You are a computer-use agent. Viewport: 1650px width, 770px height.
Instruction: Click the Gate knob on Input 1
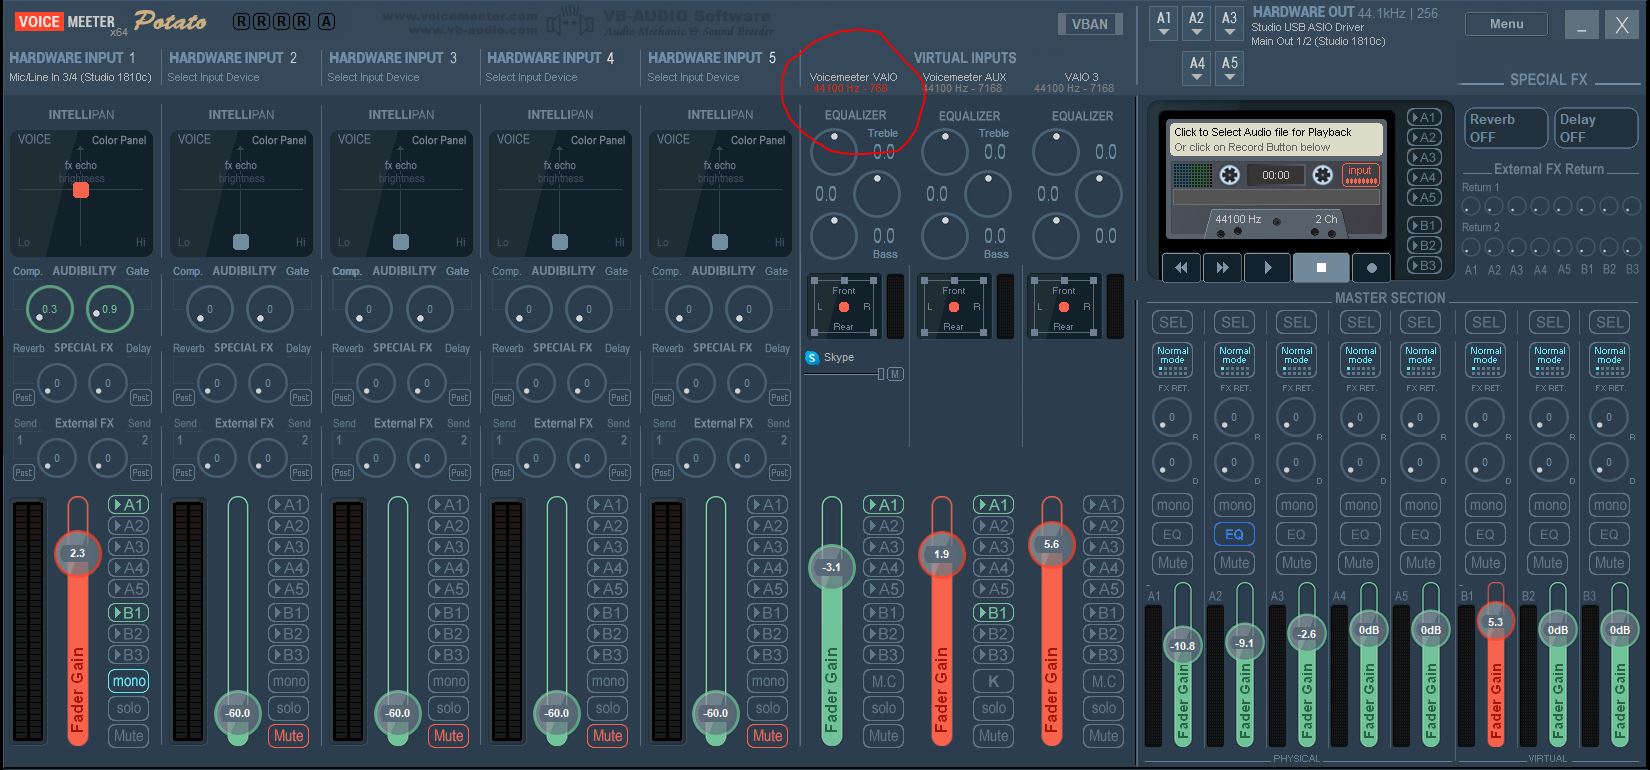click(x=109, y=309)
